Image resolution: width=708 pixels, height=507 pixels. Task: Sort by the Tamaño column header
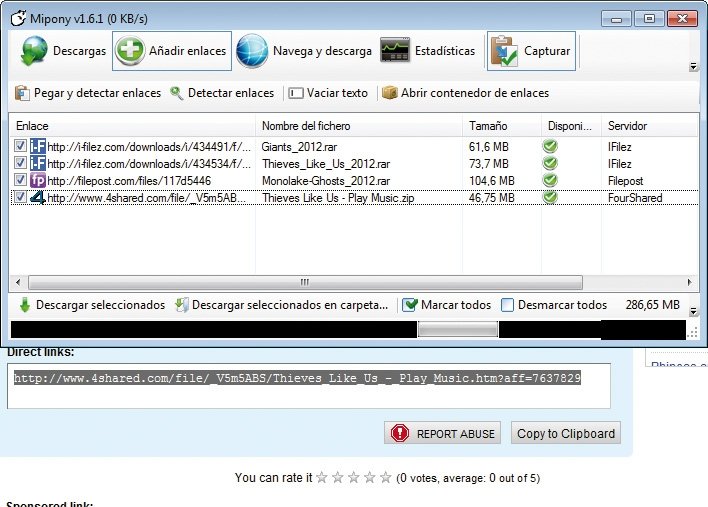click(502, 126)
